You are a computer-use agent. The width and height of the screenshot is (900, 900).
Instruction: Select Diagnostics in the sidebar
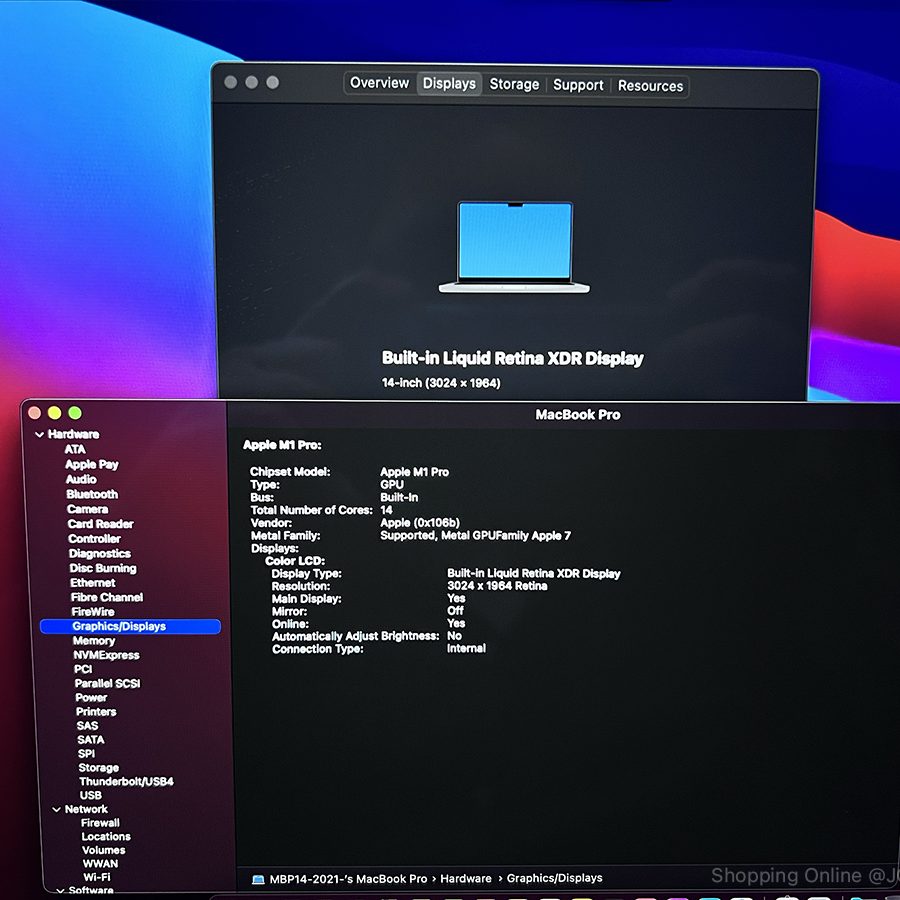[x=100, y=554]
